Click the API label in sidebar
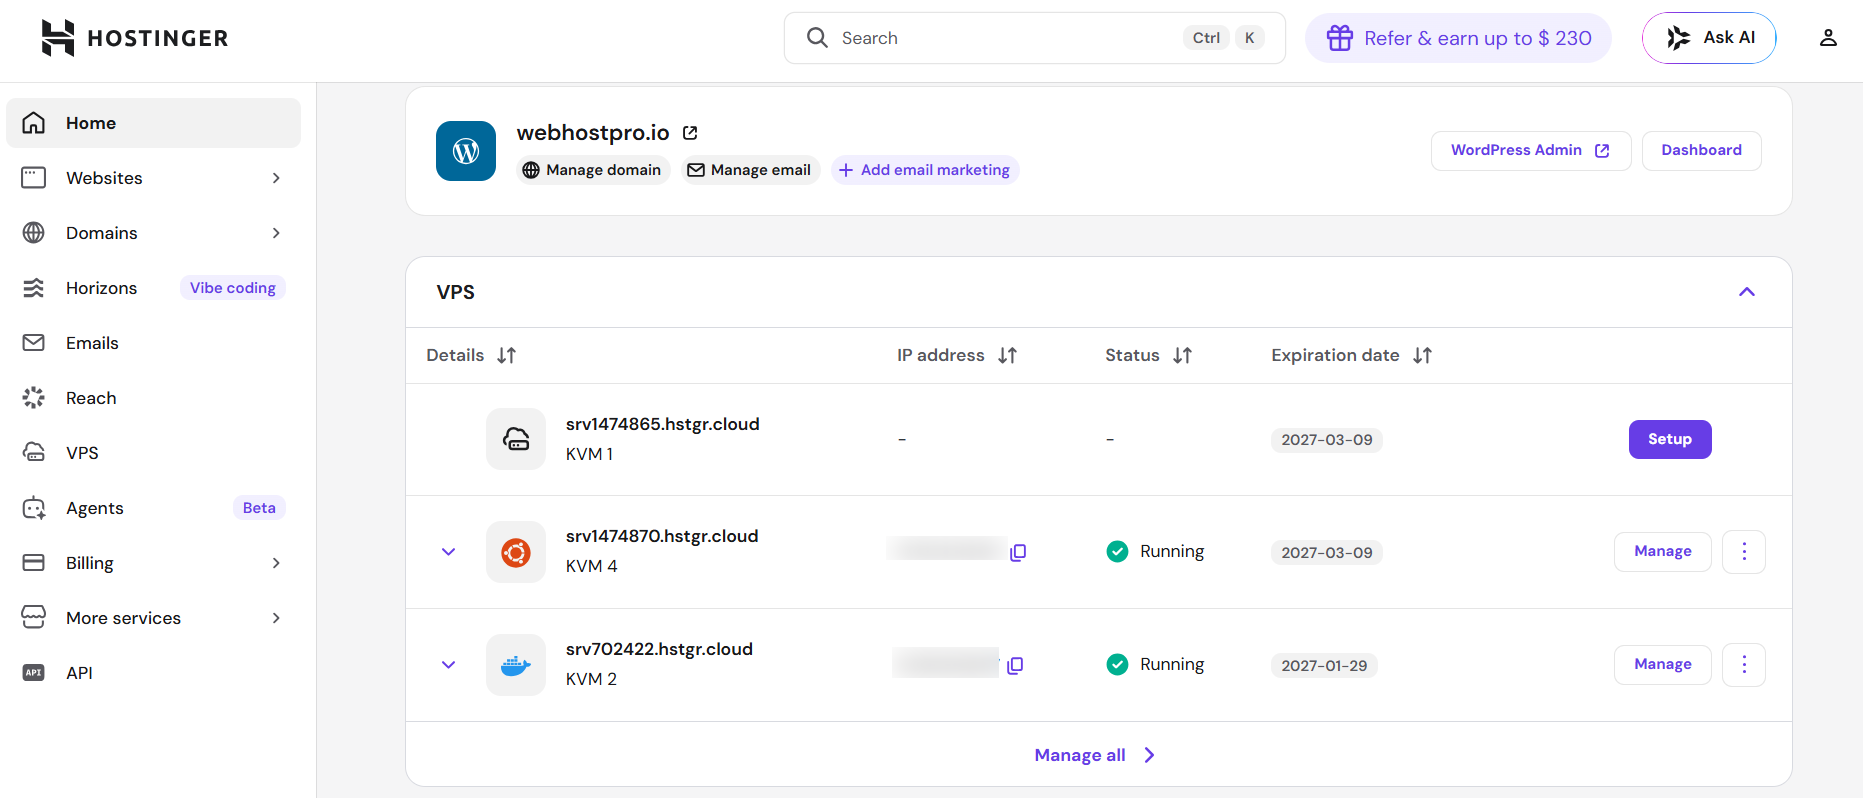 [79, 673]
